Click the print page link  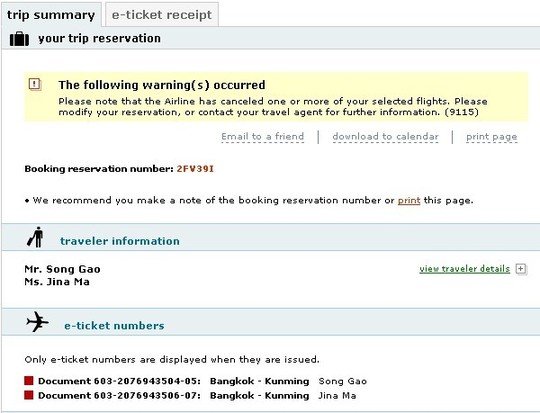491,137
